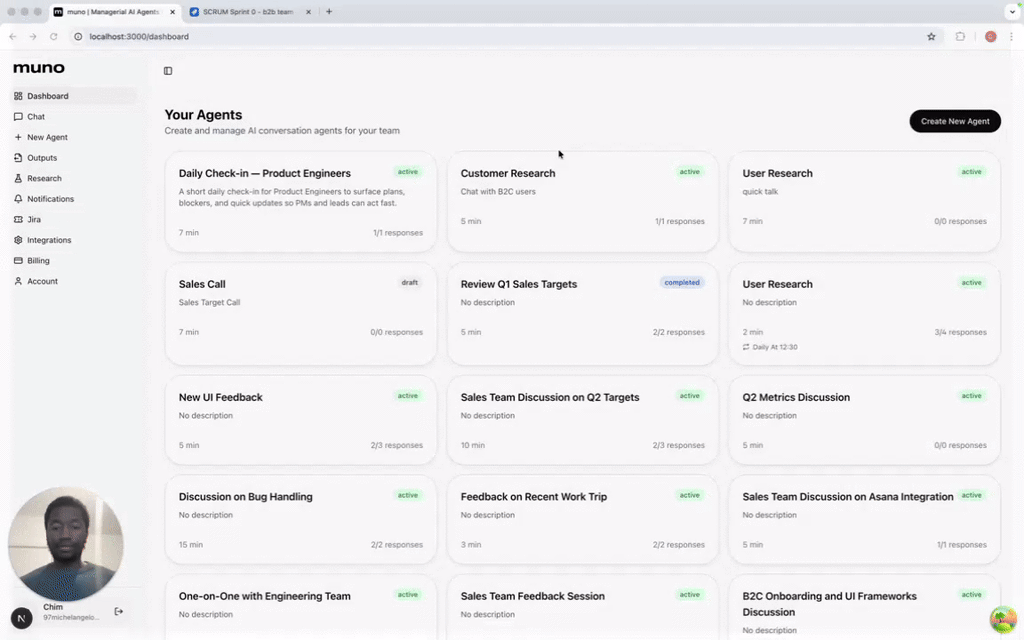The height and width of the screenshot is (640, 1024).
Task: Open a new browser tab
Action: point(329,12)
